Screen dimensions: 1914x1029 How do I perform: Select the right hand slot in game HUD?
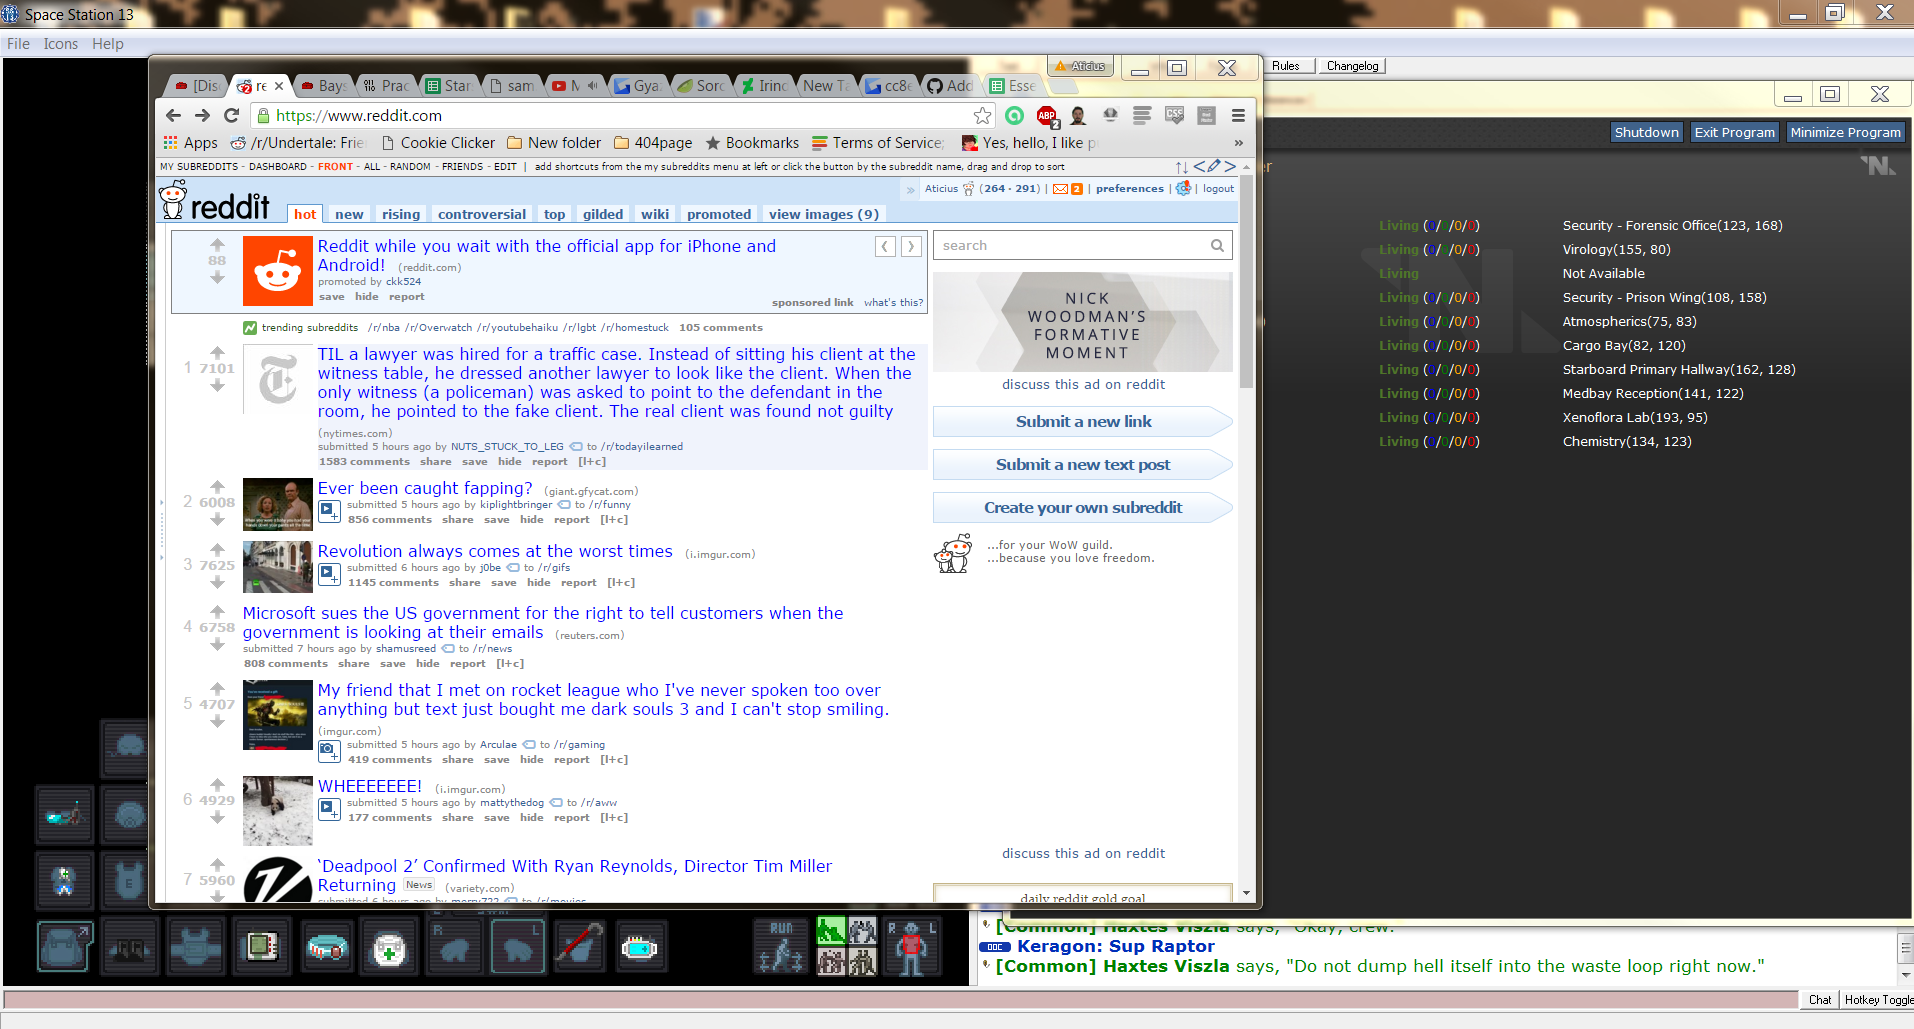(454, 946)
